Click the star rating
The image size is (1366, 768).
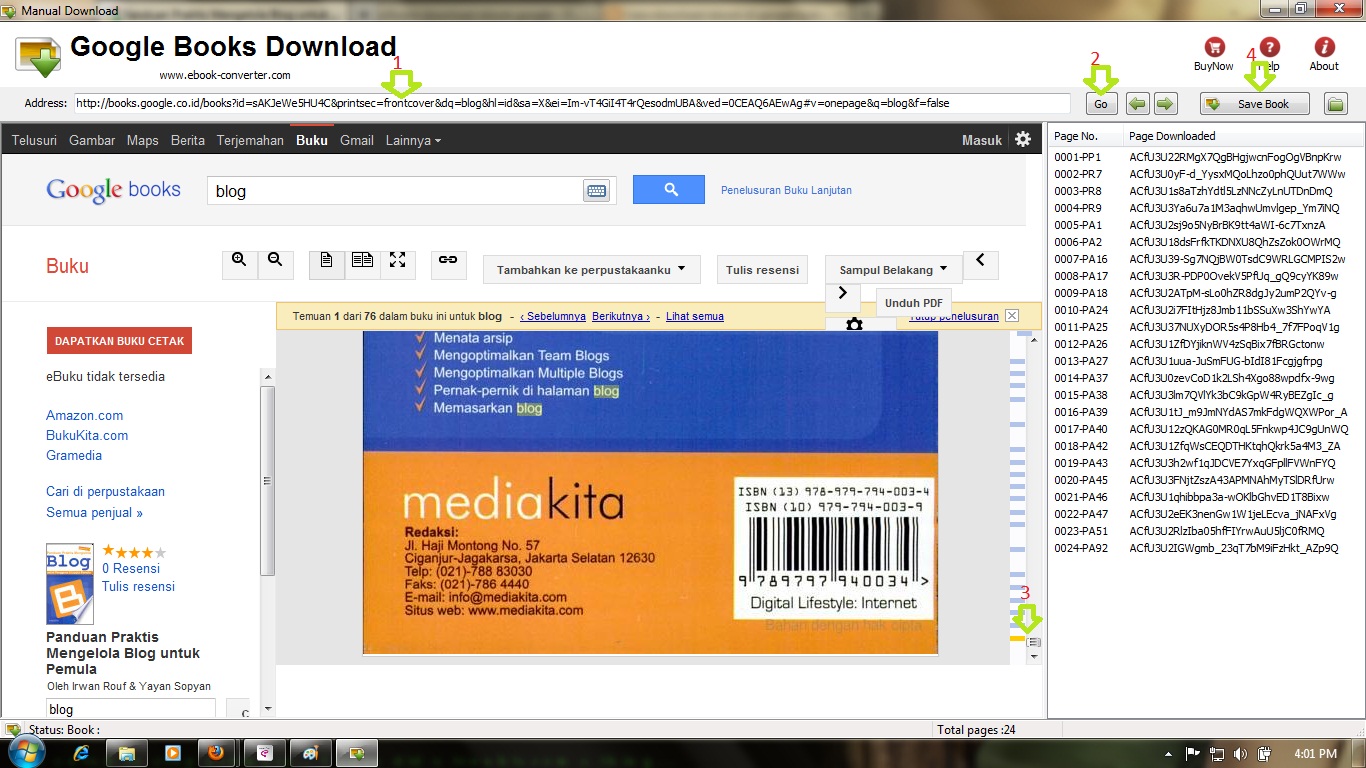[x=134, y=552]
